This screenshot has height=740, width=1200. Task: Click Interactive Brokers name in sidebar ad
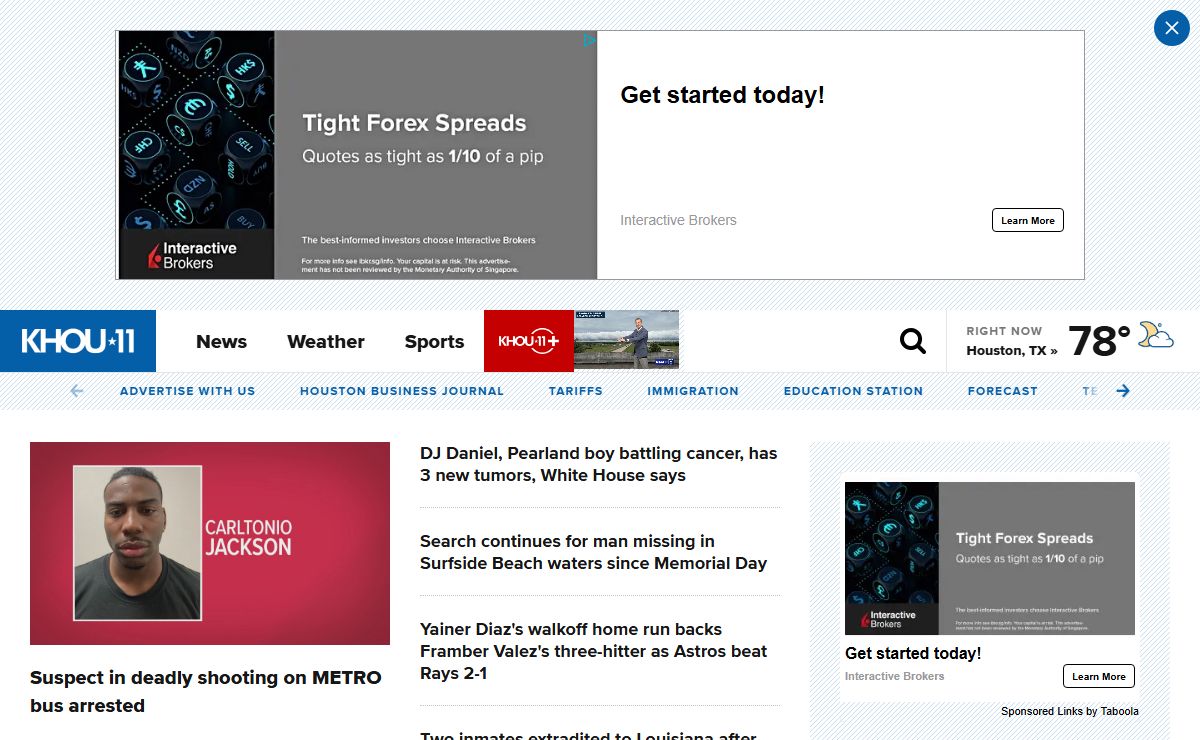[x=895, y=676]
